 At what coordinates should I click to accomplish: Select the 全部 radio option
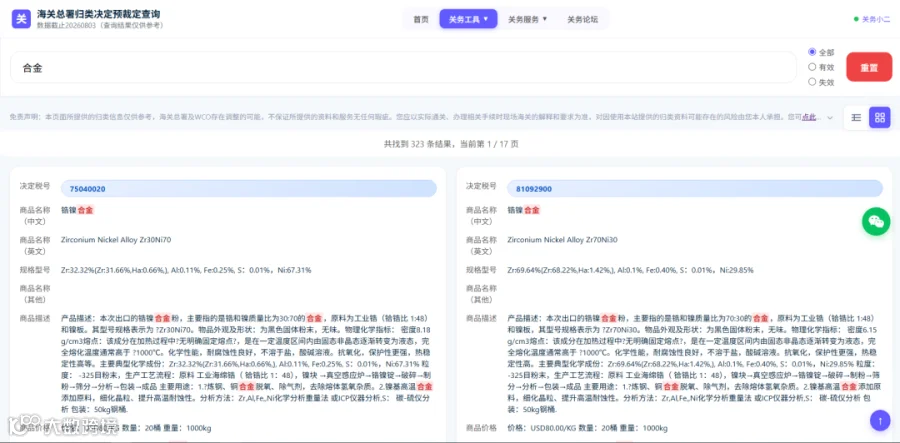(x=812, y=52)
